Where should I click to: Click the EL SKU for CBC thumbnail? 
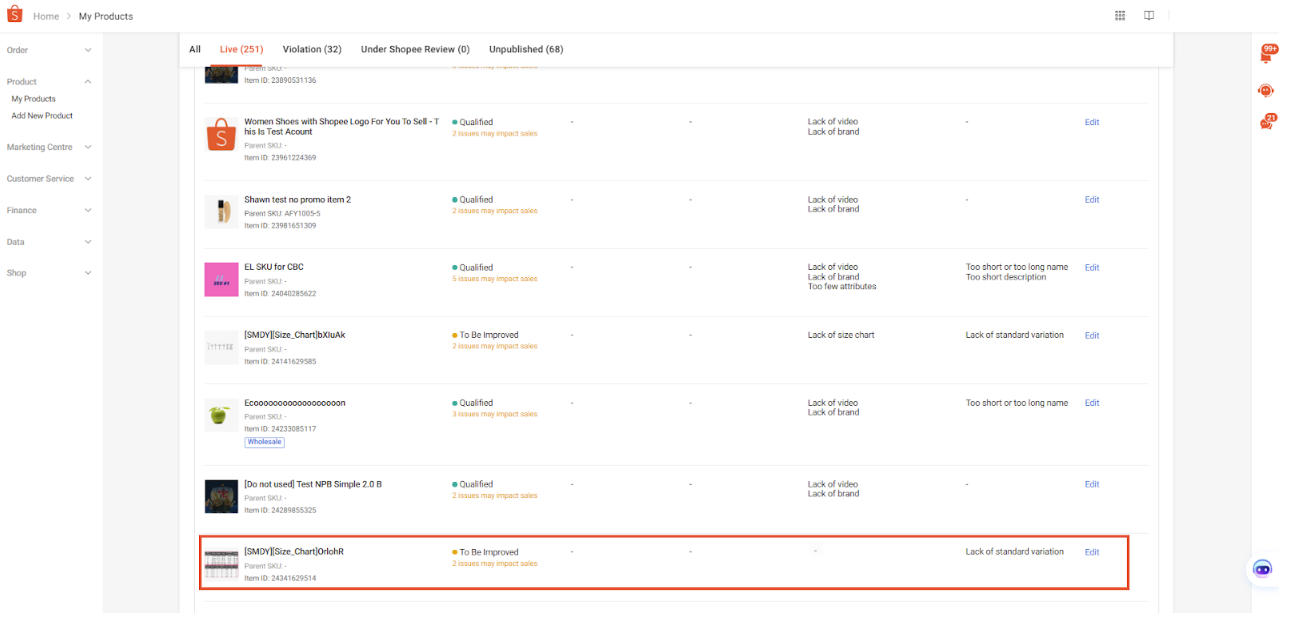[221, 279]
